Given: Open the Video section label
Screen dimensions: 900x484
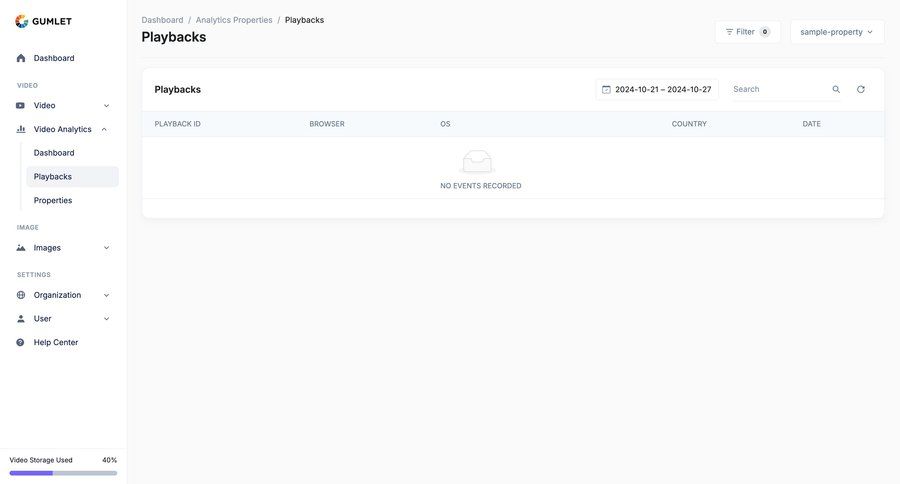Looking at the screenshot, I should 27,86.
